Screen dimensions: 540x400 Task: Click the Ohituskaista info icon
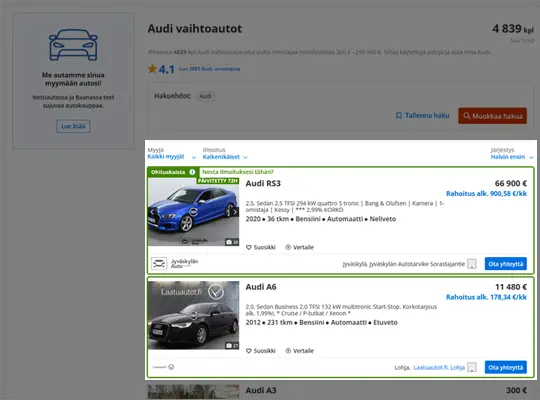pyautogui.click(x=192, y=172)
